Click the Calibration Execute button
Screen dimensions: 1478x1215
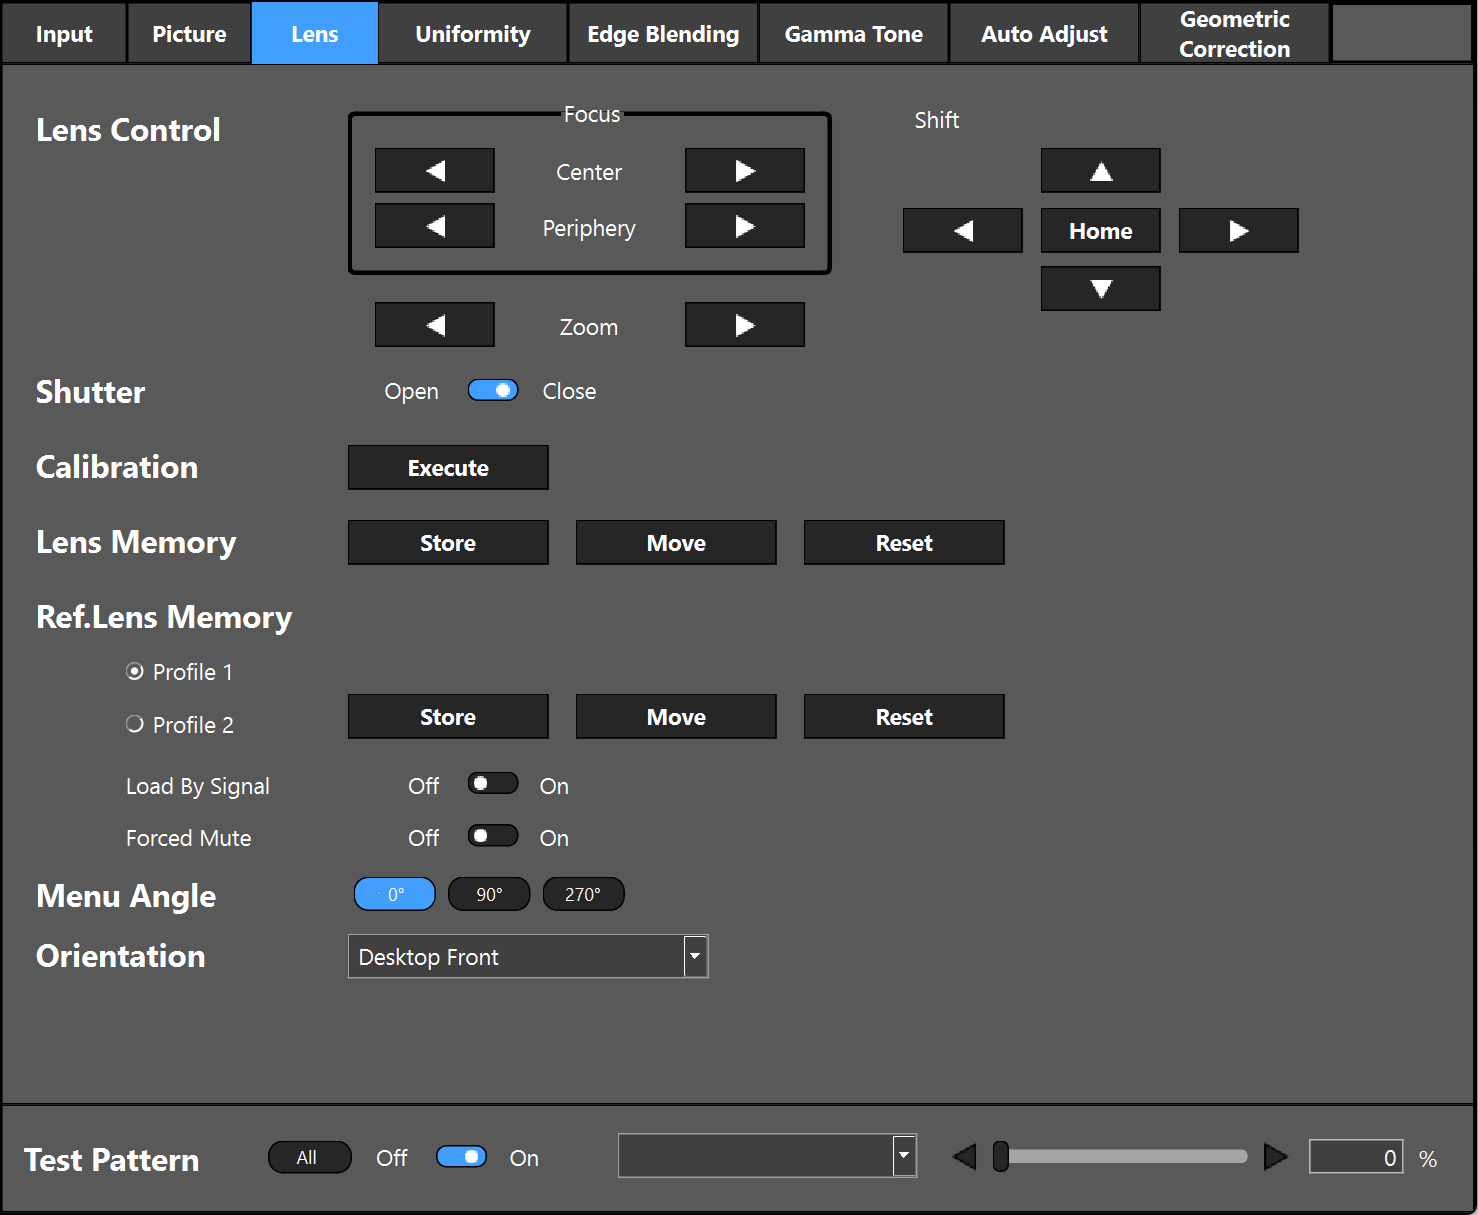pos(448,468)
